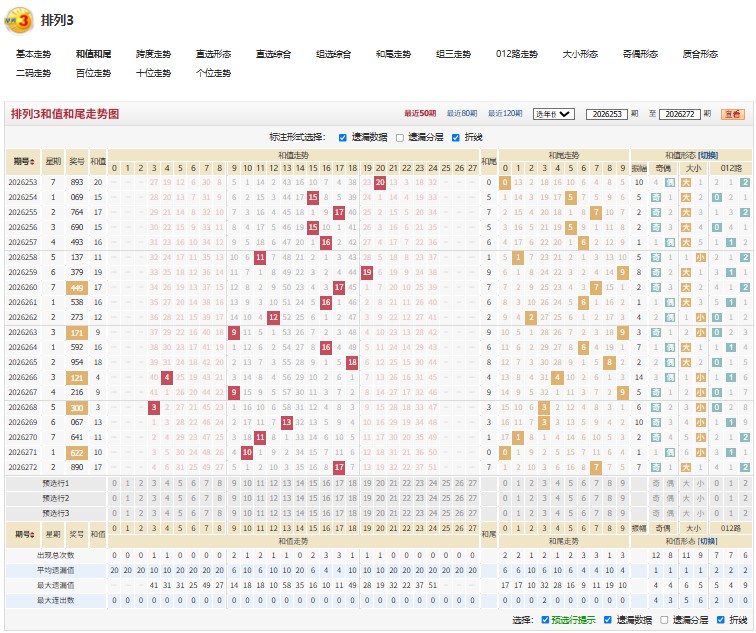This screenshot has width=756, height=633.
Task: Open the 跨度走势 chart tab
Action: click(153, 54)
